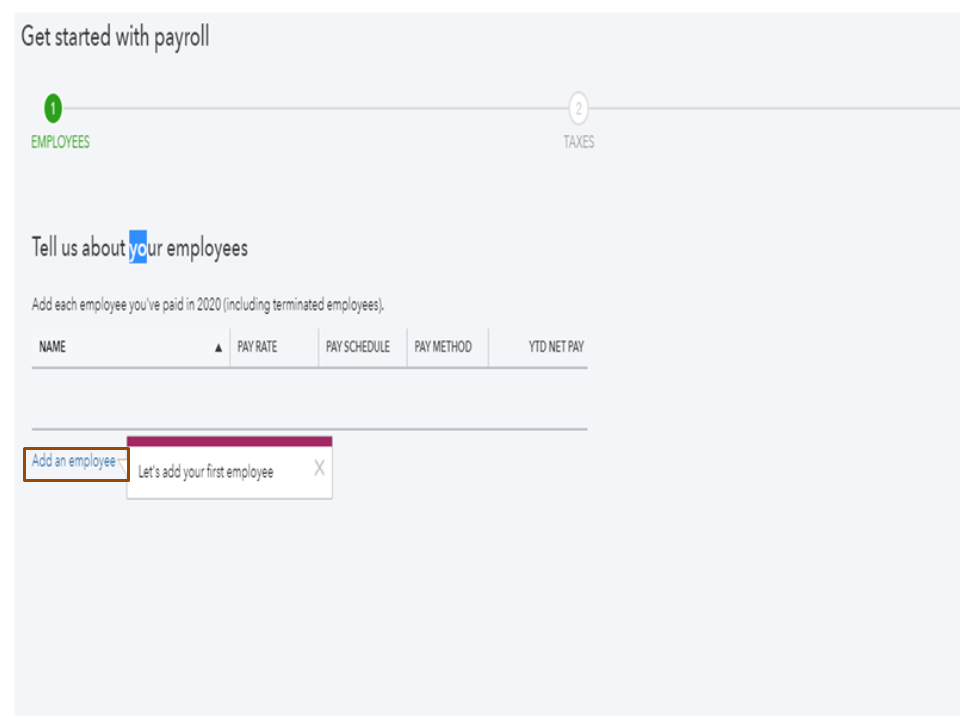Click the step 2 circle above Taxes

click(578, 108)
